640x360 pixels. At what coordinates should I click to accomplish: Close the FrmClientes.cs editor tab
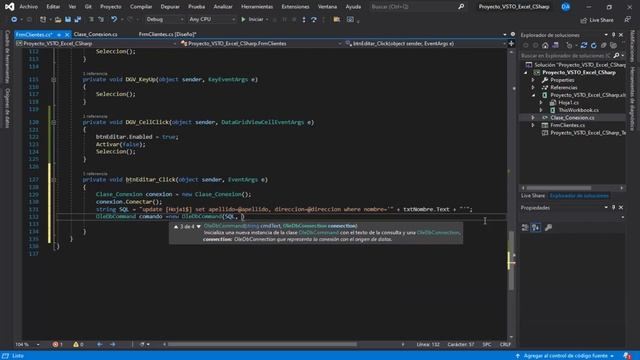(x=67, y=35)
